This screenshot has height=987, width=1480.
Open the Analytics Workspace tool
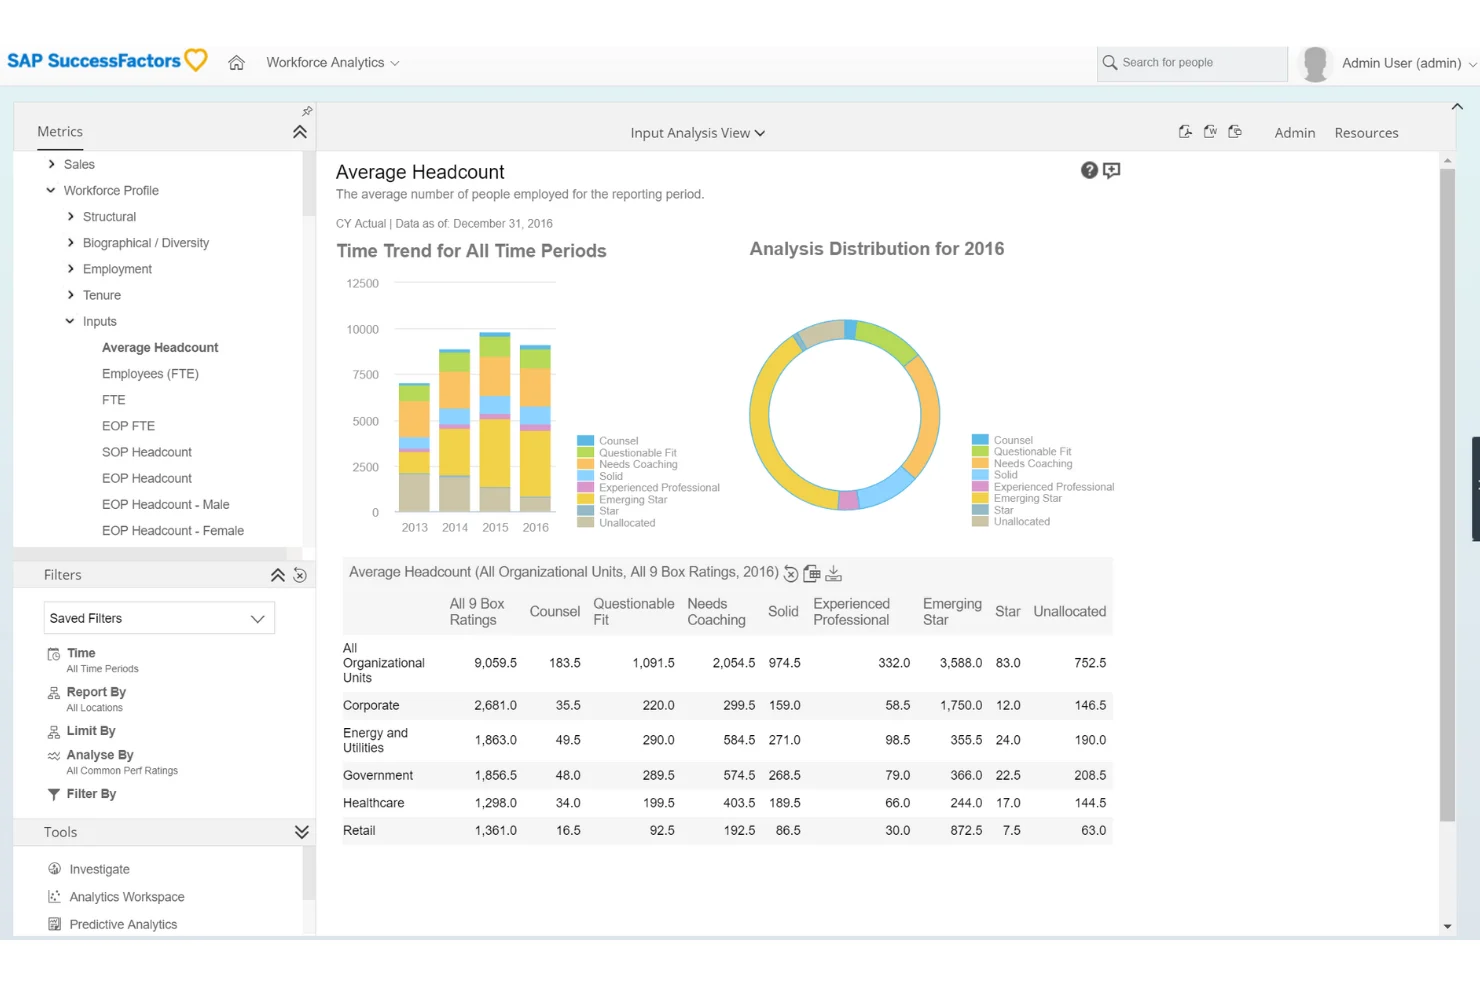click(126, 896)
